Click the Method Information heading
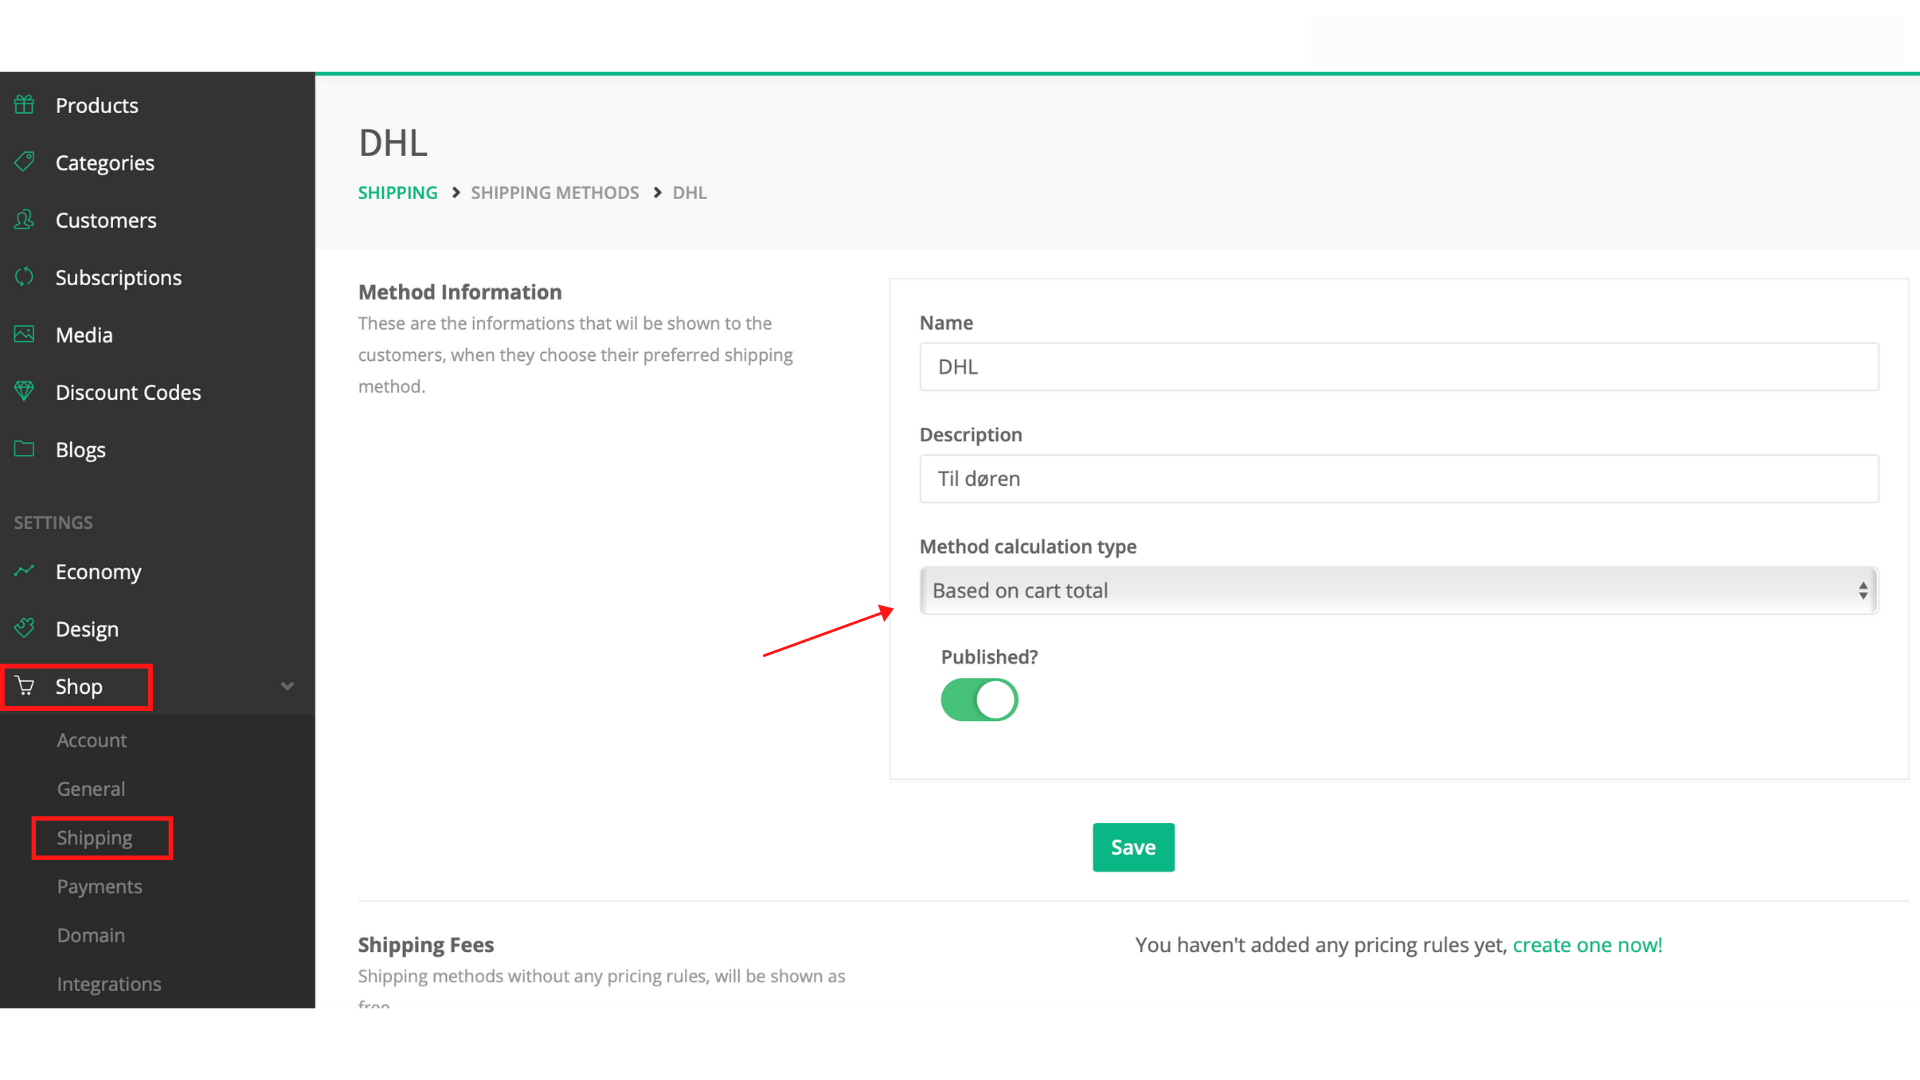The height and width of the screenshot is (1080, 1920). [460, 292]
